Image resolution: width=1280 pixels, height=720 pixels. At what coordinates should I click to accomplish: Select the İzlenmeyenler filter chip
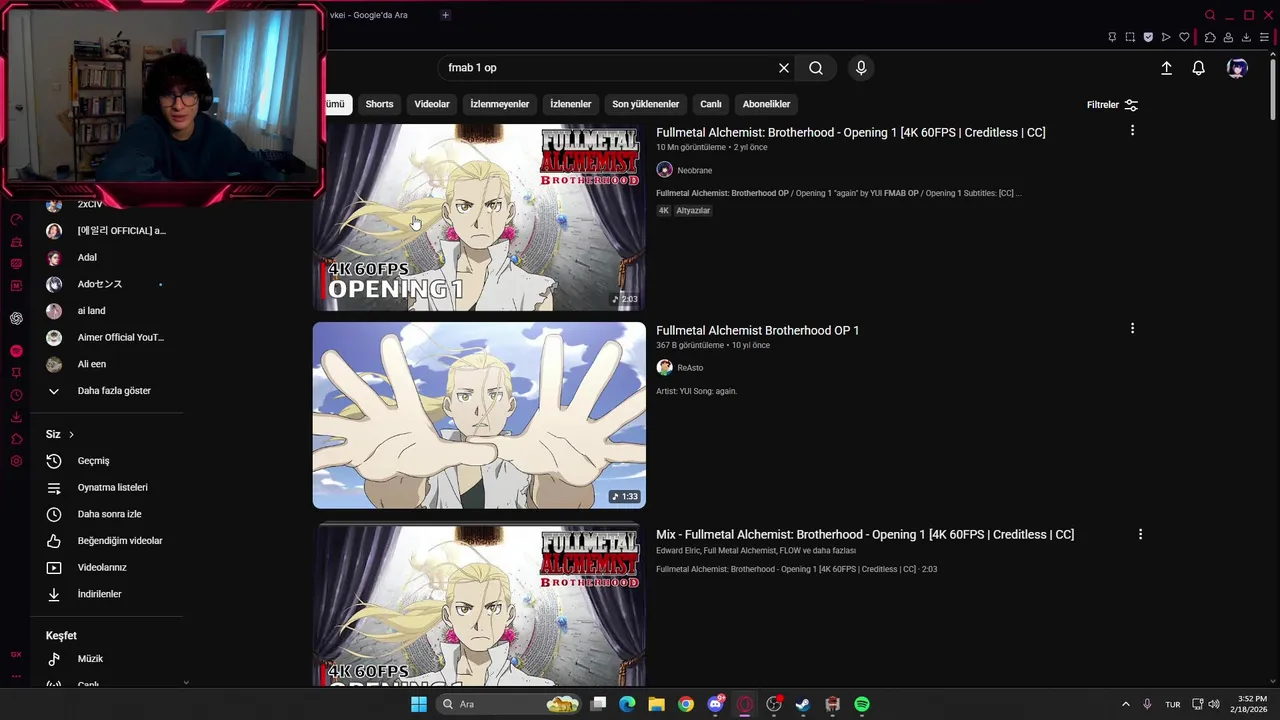(499, 104)
